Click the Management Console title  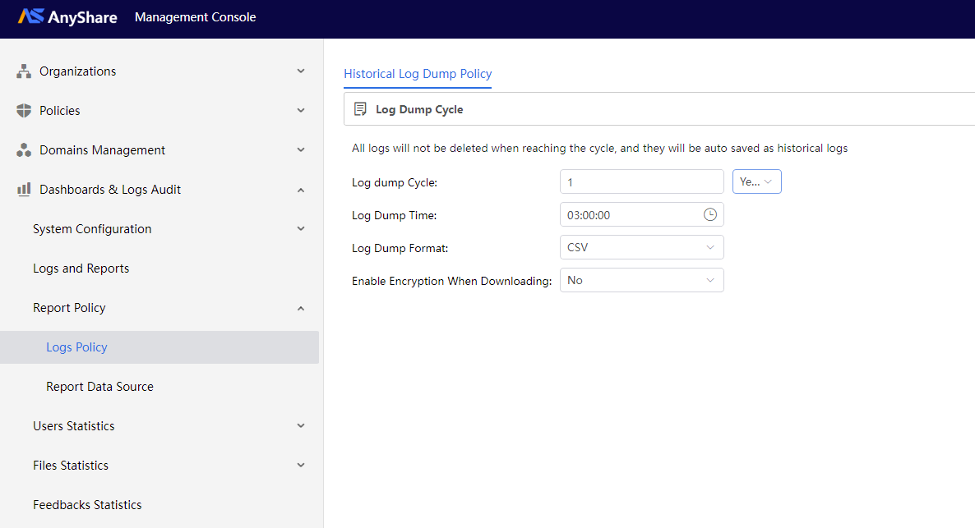point(195,17)
